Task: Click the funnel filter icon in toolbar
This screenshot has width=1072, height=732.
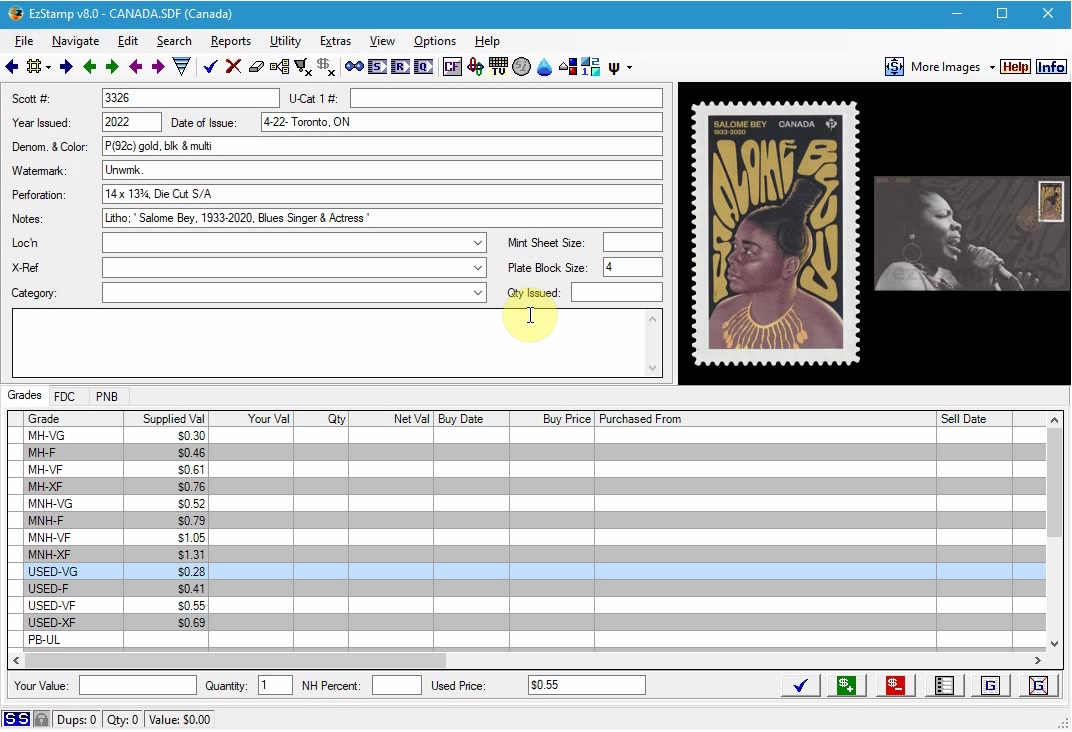Action: coord(181,67)
